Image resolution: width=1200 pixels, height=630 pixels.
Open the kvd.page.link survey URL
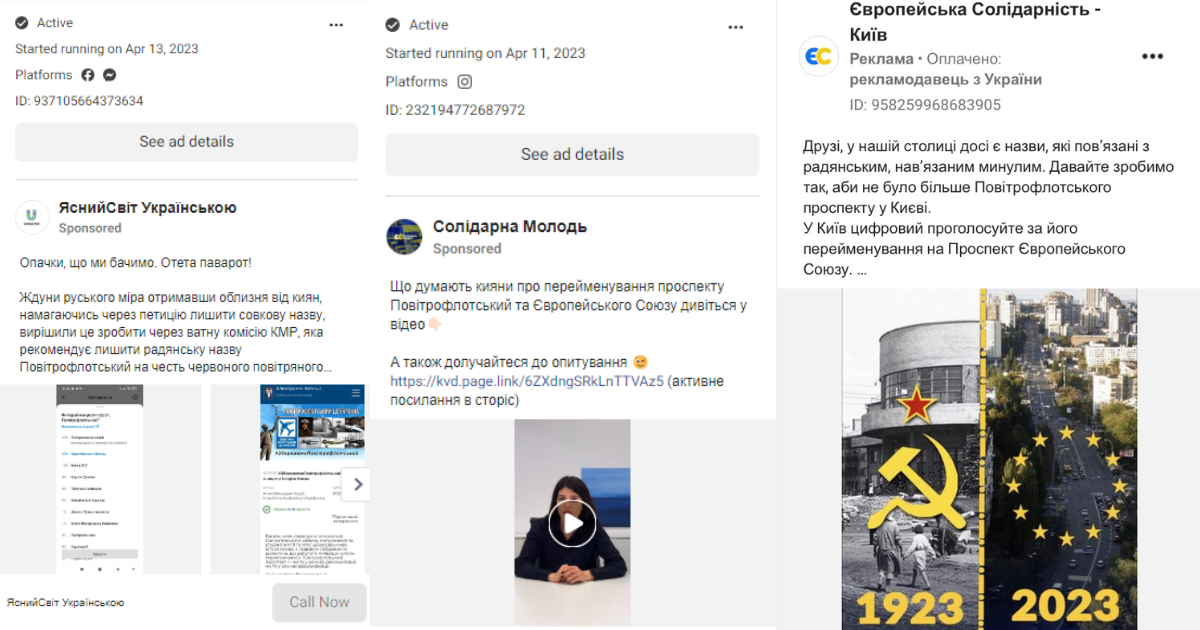point(527,381)
